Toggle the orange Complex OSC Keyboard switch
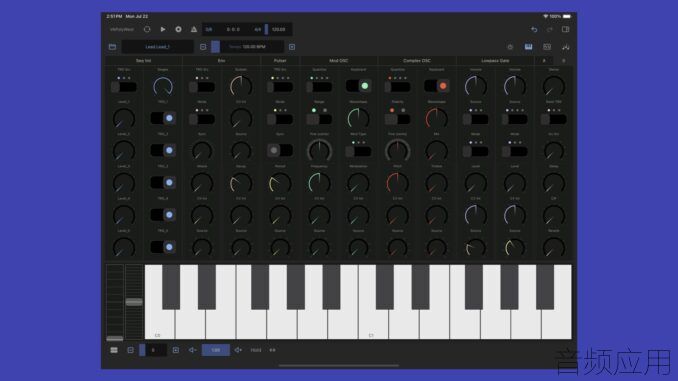The image size is (678, 381). click(437, 86)
